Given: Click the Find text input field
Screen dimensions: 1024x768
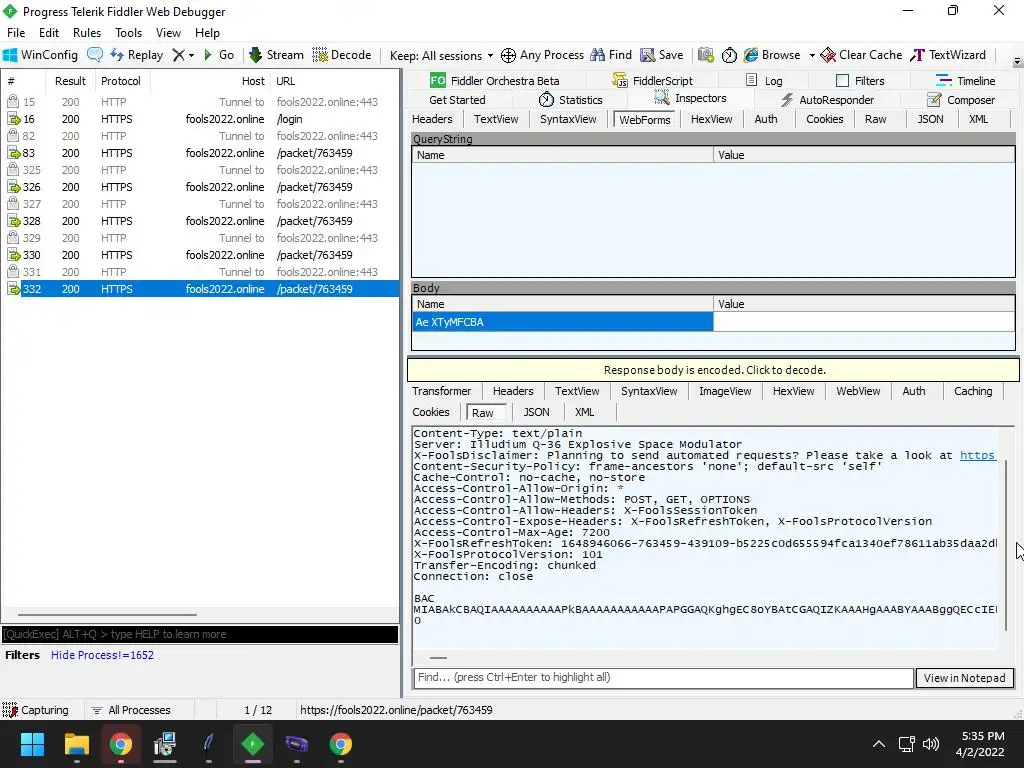Looking at the screenshot, I should point(663,677).
